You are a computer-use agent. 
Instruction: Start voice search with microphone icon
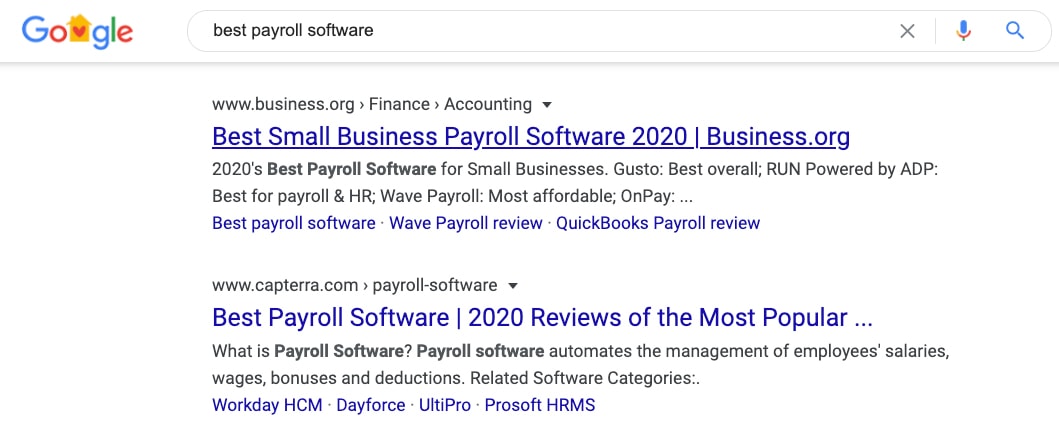tap(963, 30)
